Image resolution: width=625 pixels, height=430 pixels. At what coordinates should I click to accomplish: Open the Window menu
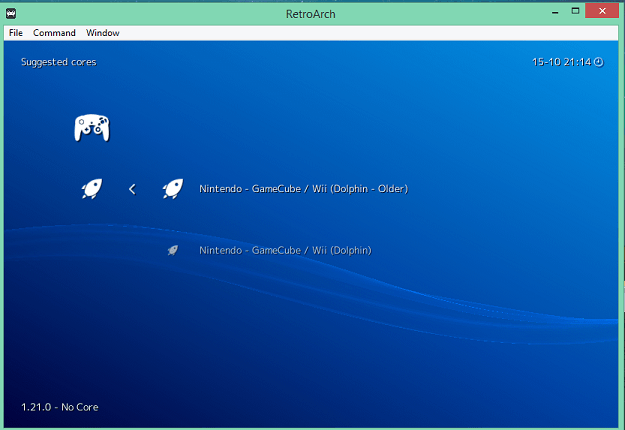click(102, 33)
